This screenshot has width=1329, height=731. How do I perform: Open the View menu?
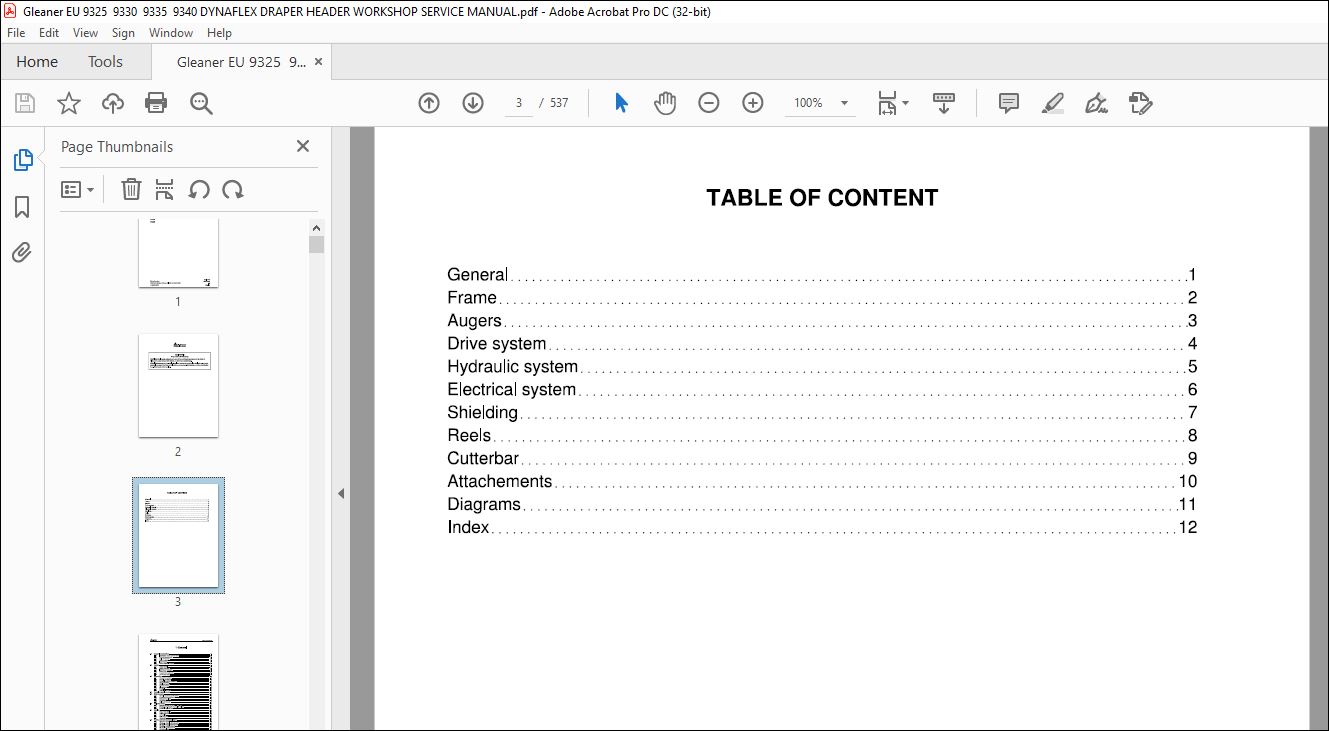pyautogui.click(x=86, y=33)
